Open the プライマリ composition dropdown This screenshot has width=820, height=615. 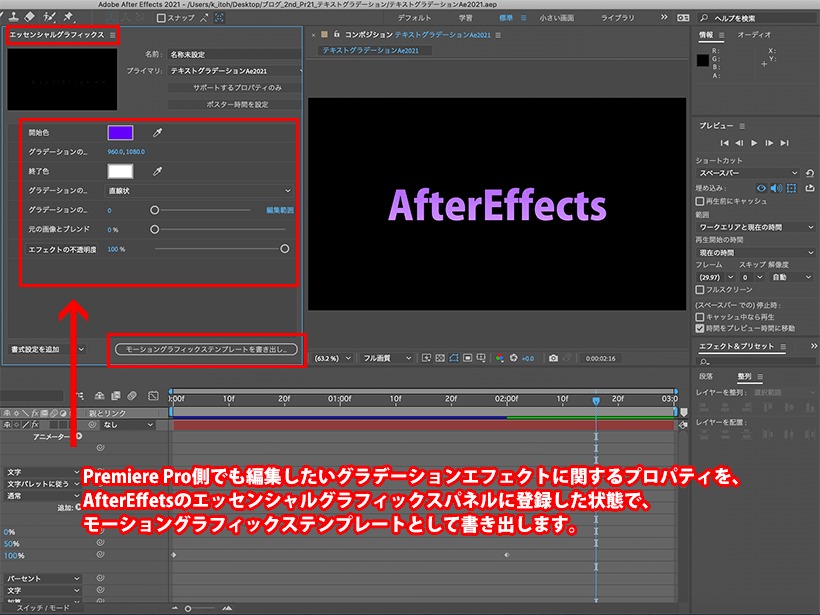click(234, 71)
